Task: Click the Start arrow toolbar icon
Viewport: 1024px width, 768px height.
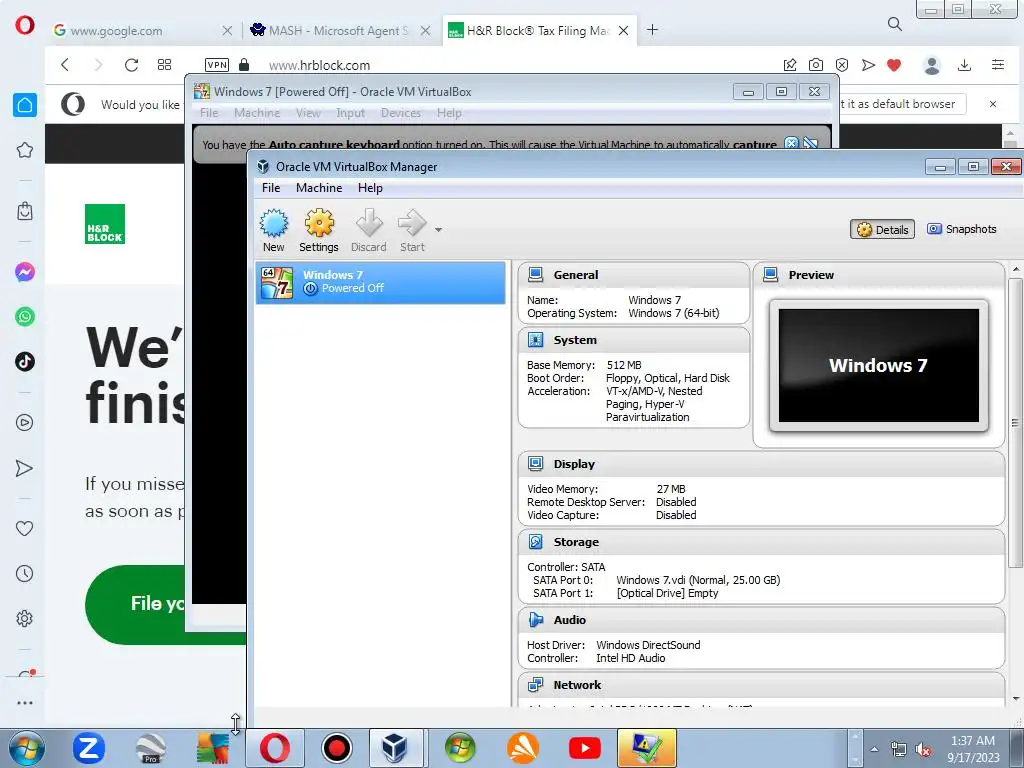Action: 412,231
